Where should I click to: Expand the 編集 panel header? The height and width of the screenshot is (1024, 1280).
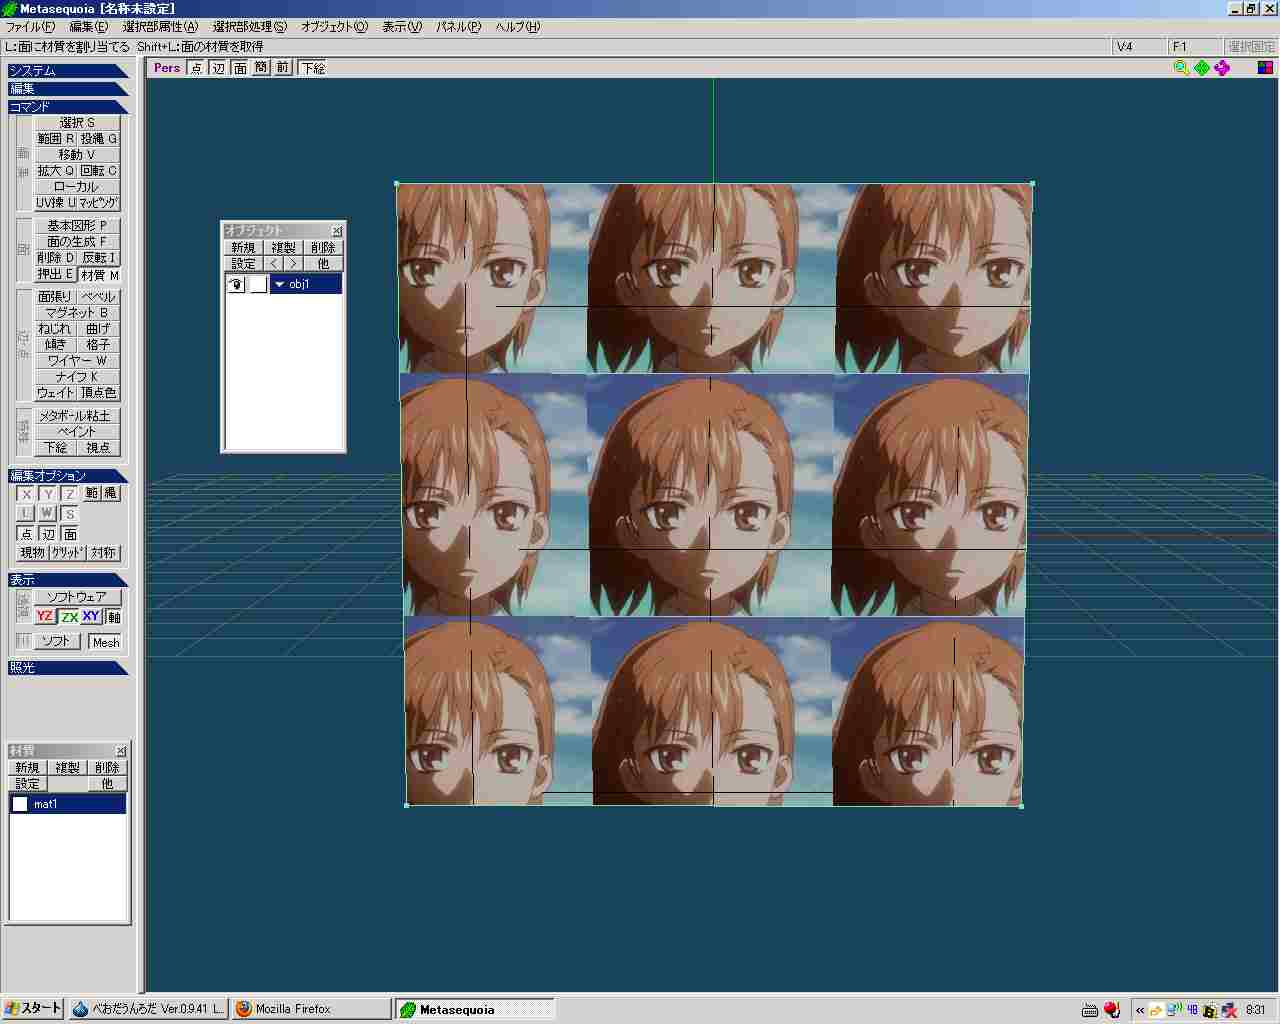coord(68,89)
